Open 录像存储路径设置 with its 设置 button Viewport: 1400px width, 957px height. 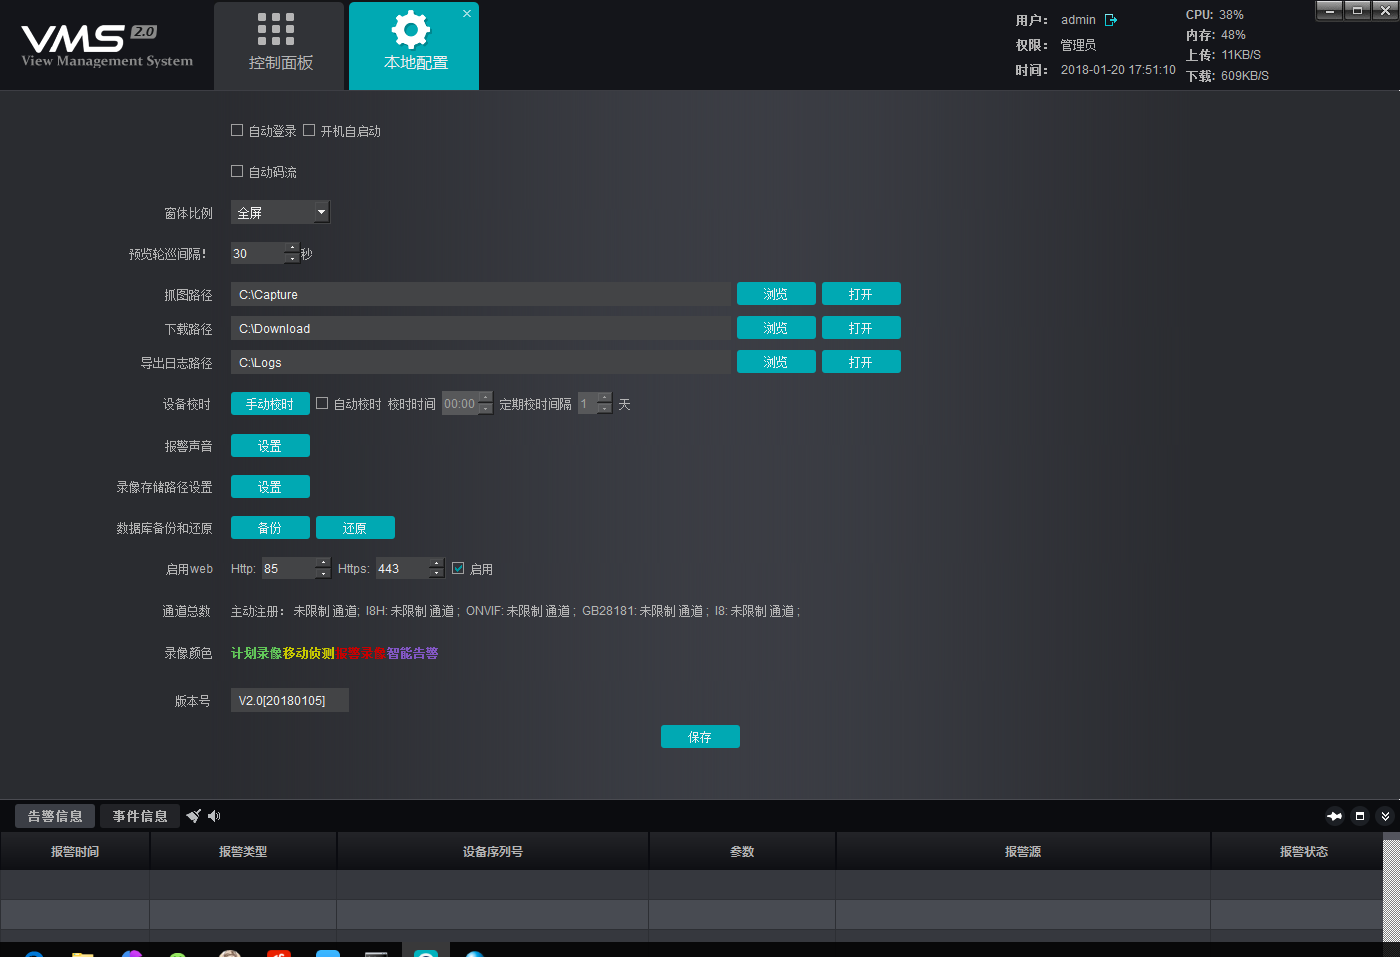(270, 487)
